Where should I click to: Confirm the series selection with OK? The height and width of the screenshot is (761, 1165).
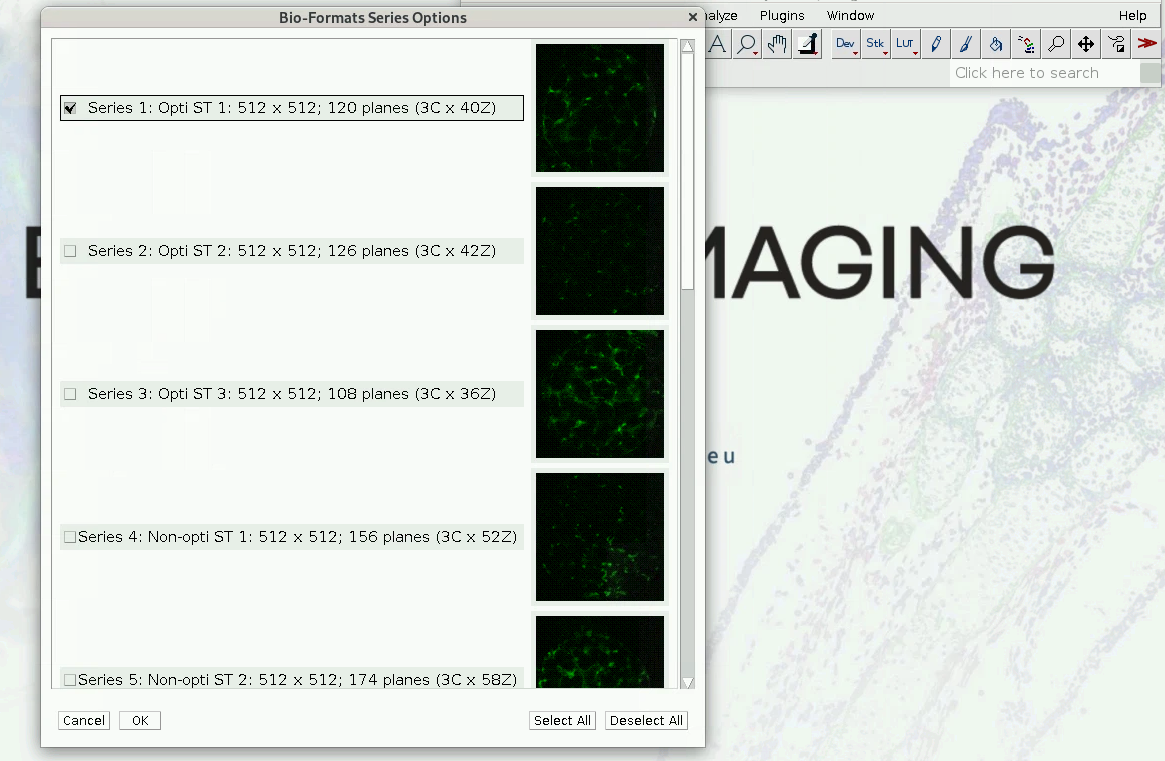click(x=140, y=720)
